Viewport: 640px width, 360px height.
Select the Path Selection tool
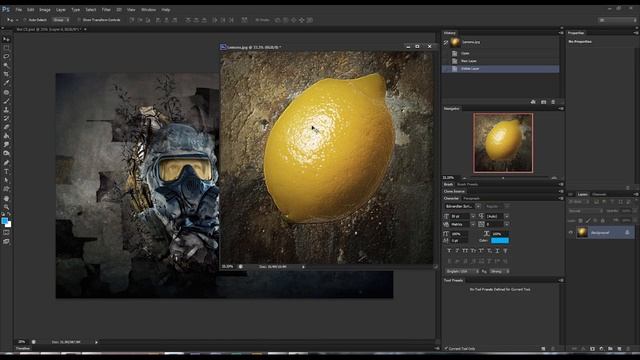[x=6, y=180]
